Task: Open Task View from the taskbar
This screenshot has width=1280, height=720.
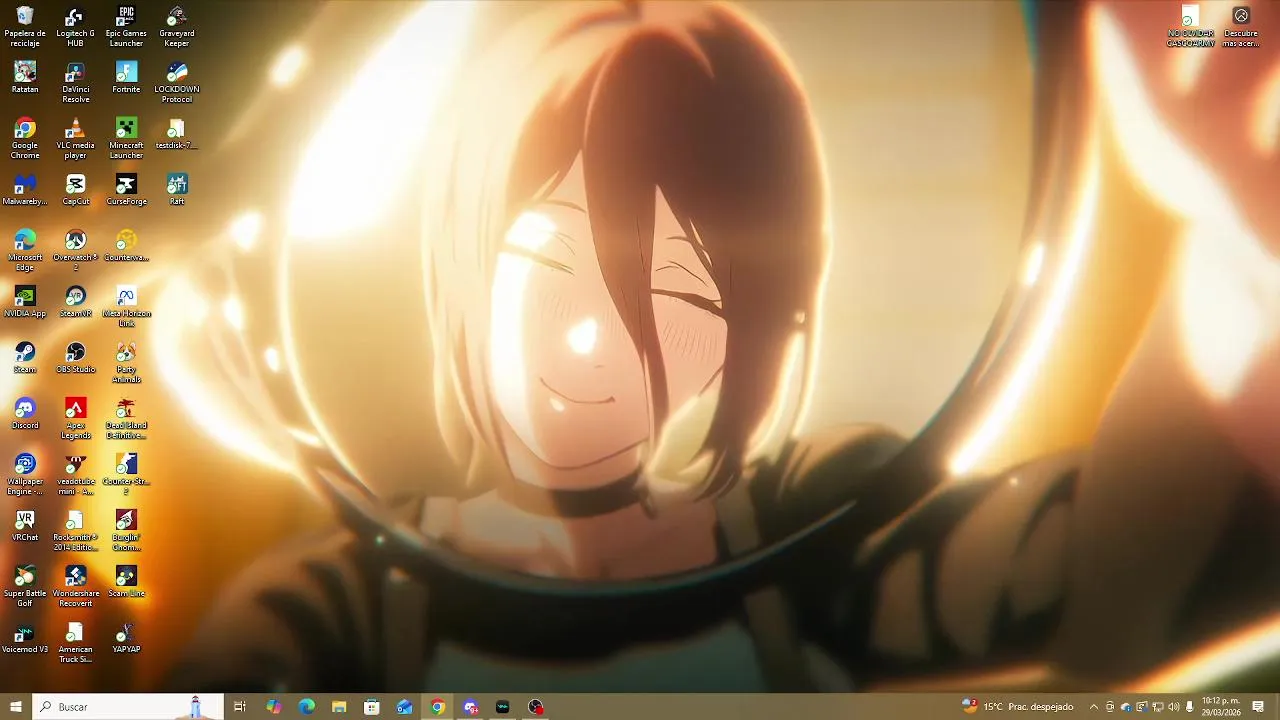Action: [240, 707]
